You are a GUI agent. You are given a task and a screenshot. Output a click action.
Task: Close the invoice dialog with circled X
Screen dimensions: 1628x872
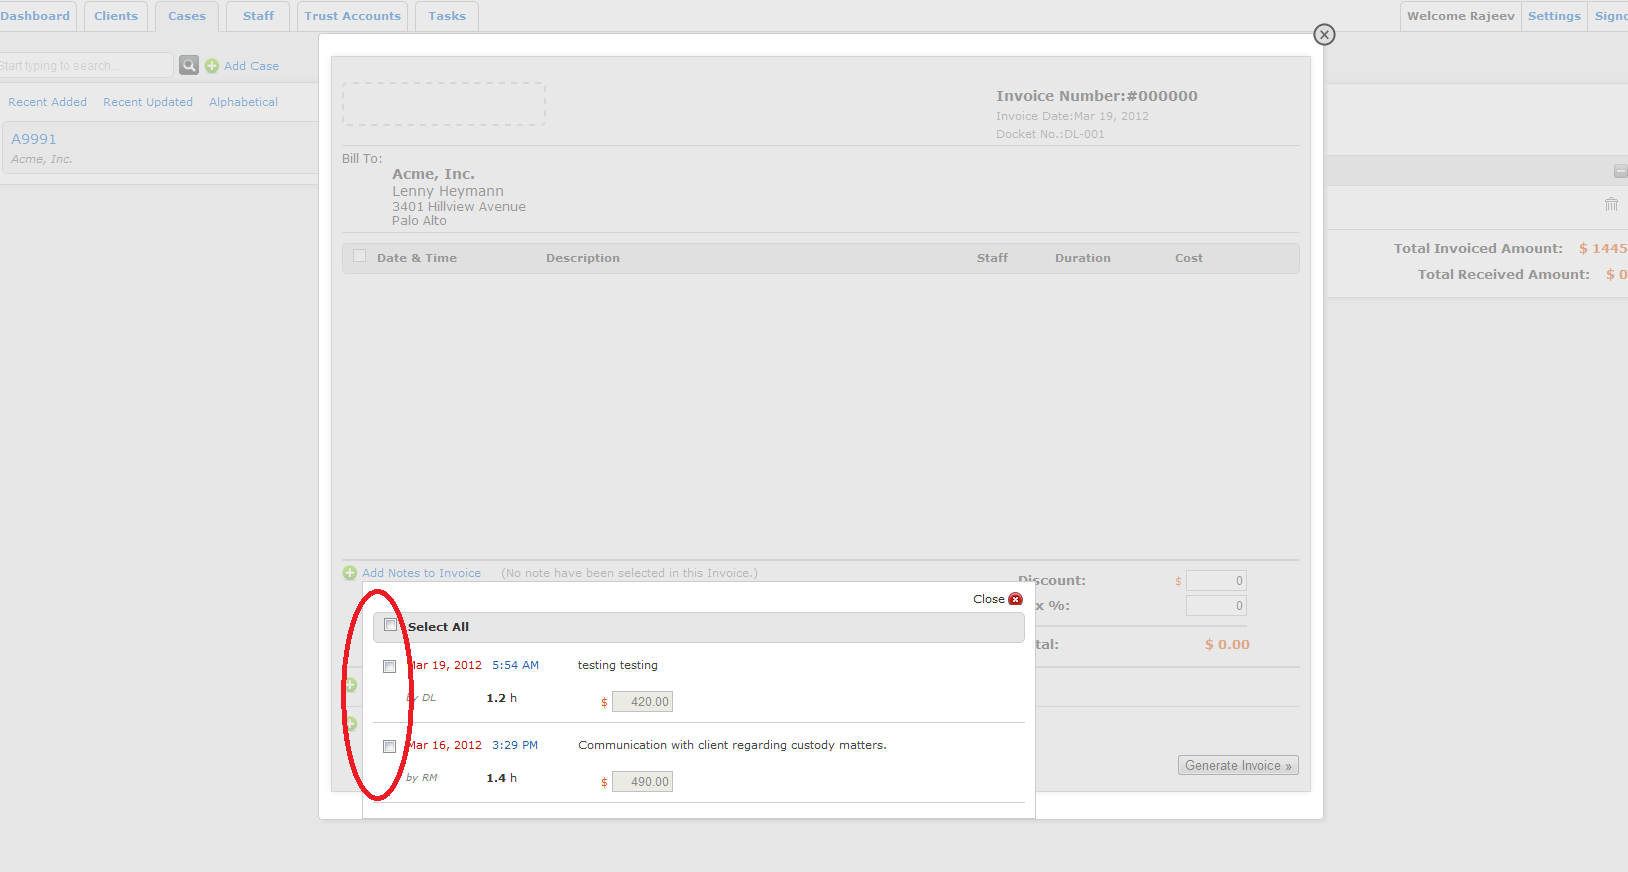(1324, 35)
